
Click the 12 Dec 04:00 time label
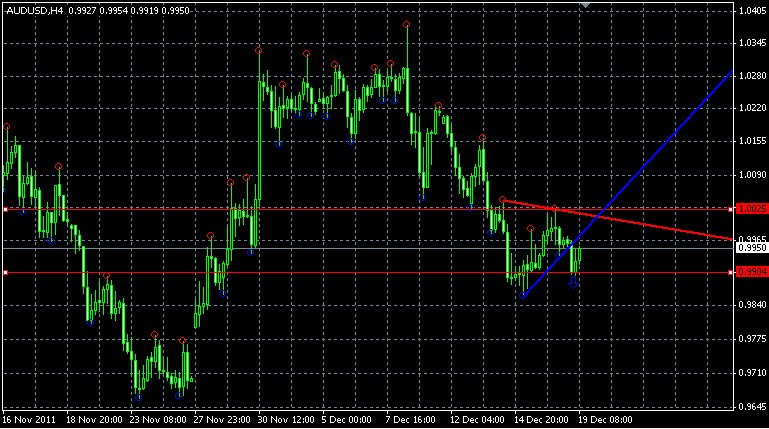pyautogui.click(x=477, y=420)
